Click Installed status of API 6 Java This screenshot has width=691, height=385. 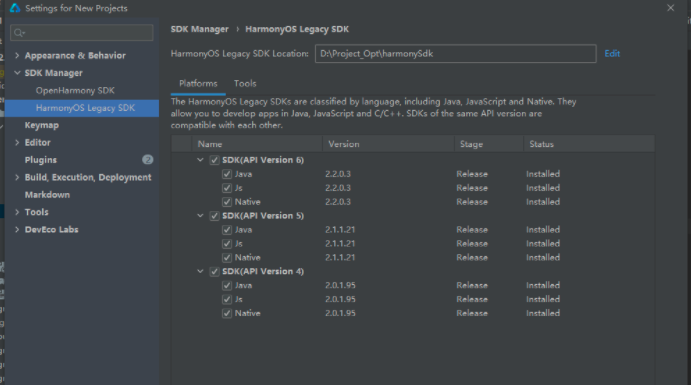tap(543, 174)
